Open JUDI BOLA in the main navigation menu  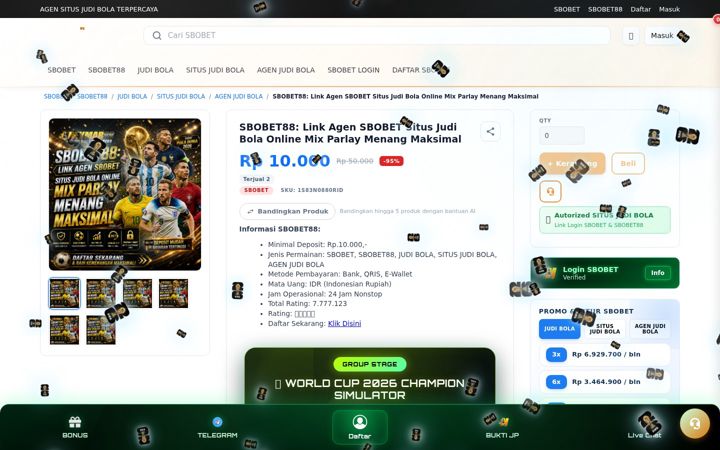[155, 70]
